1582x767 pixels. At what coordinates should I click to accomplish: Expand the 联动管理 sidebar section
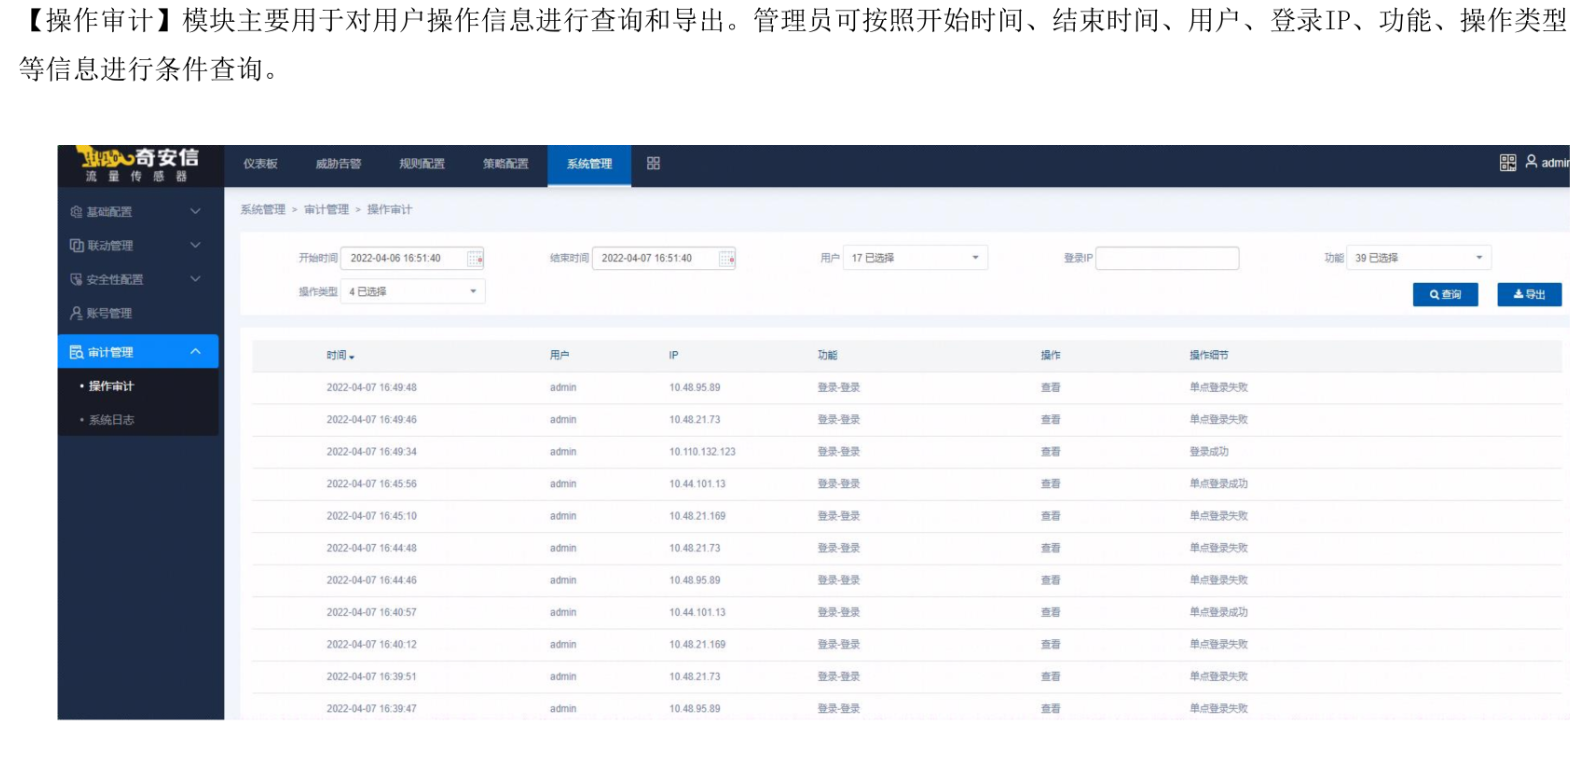coord(195,245)
